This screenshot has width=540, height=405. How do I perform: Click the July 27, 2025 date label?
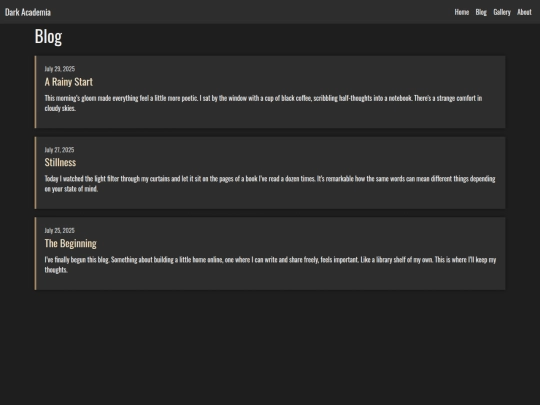click(59, 150)
